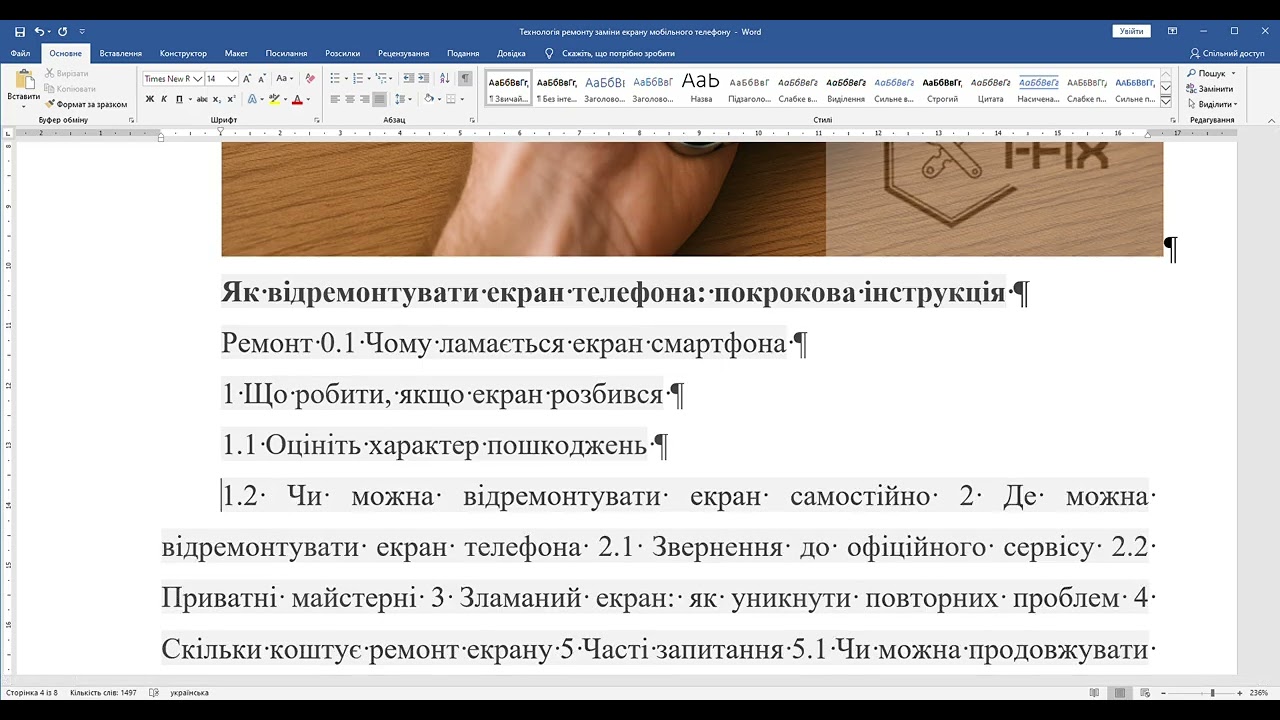Viewport: 1280px width, 720px height.
Task: Expand the Styles gallery with the More arrow
Action: 1165,100
